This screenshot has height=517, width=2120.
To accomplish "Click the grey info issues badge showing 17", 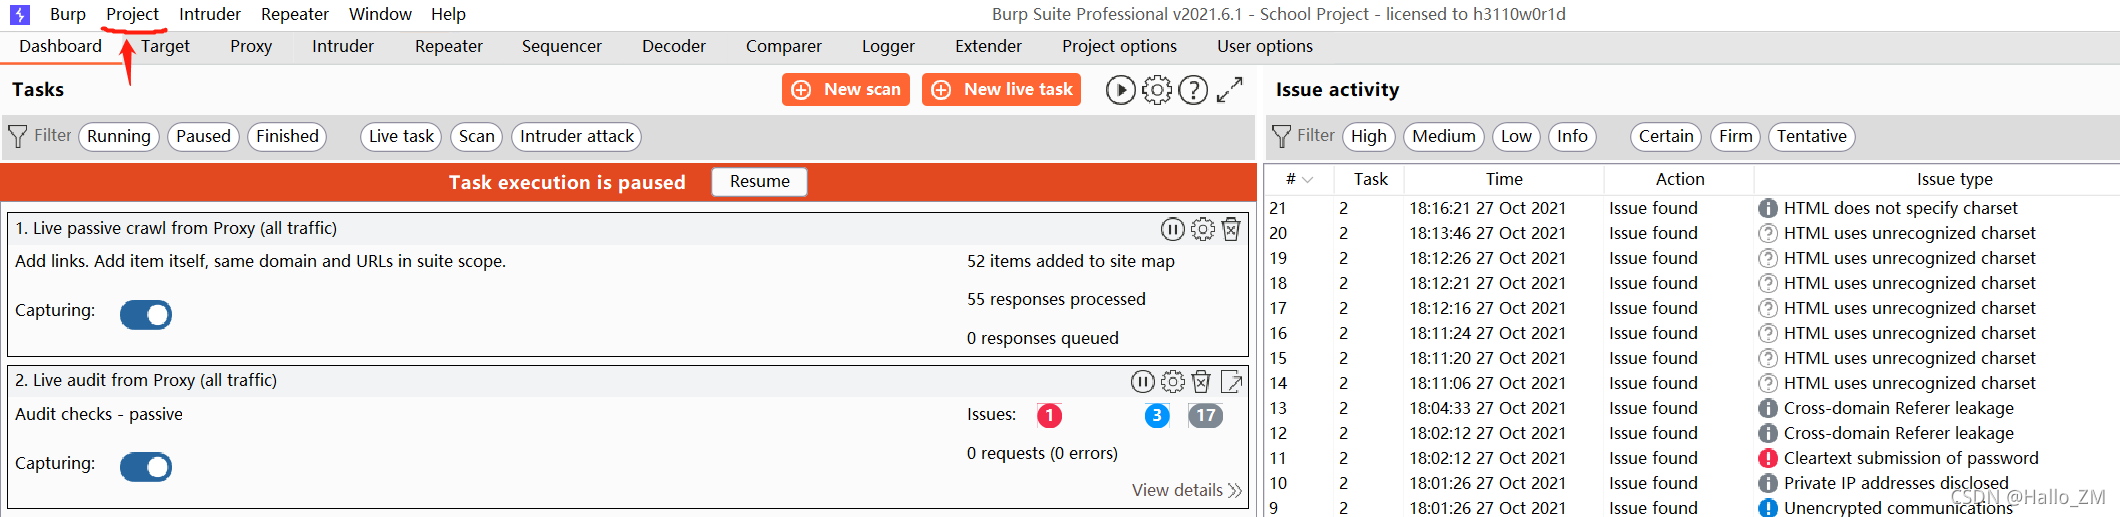I will (x=1206, y=415).
